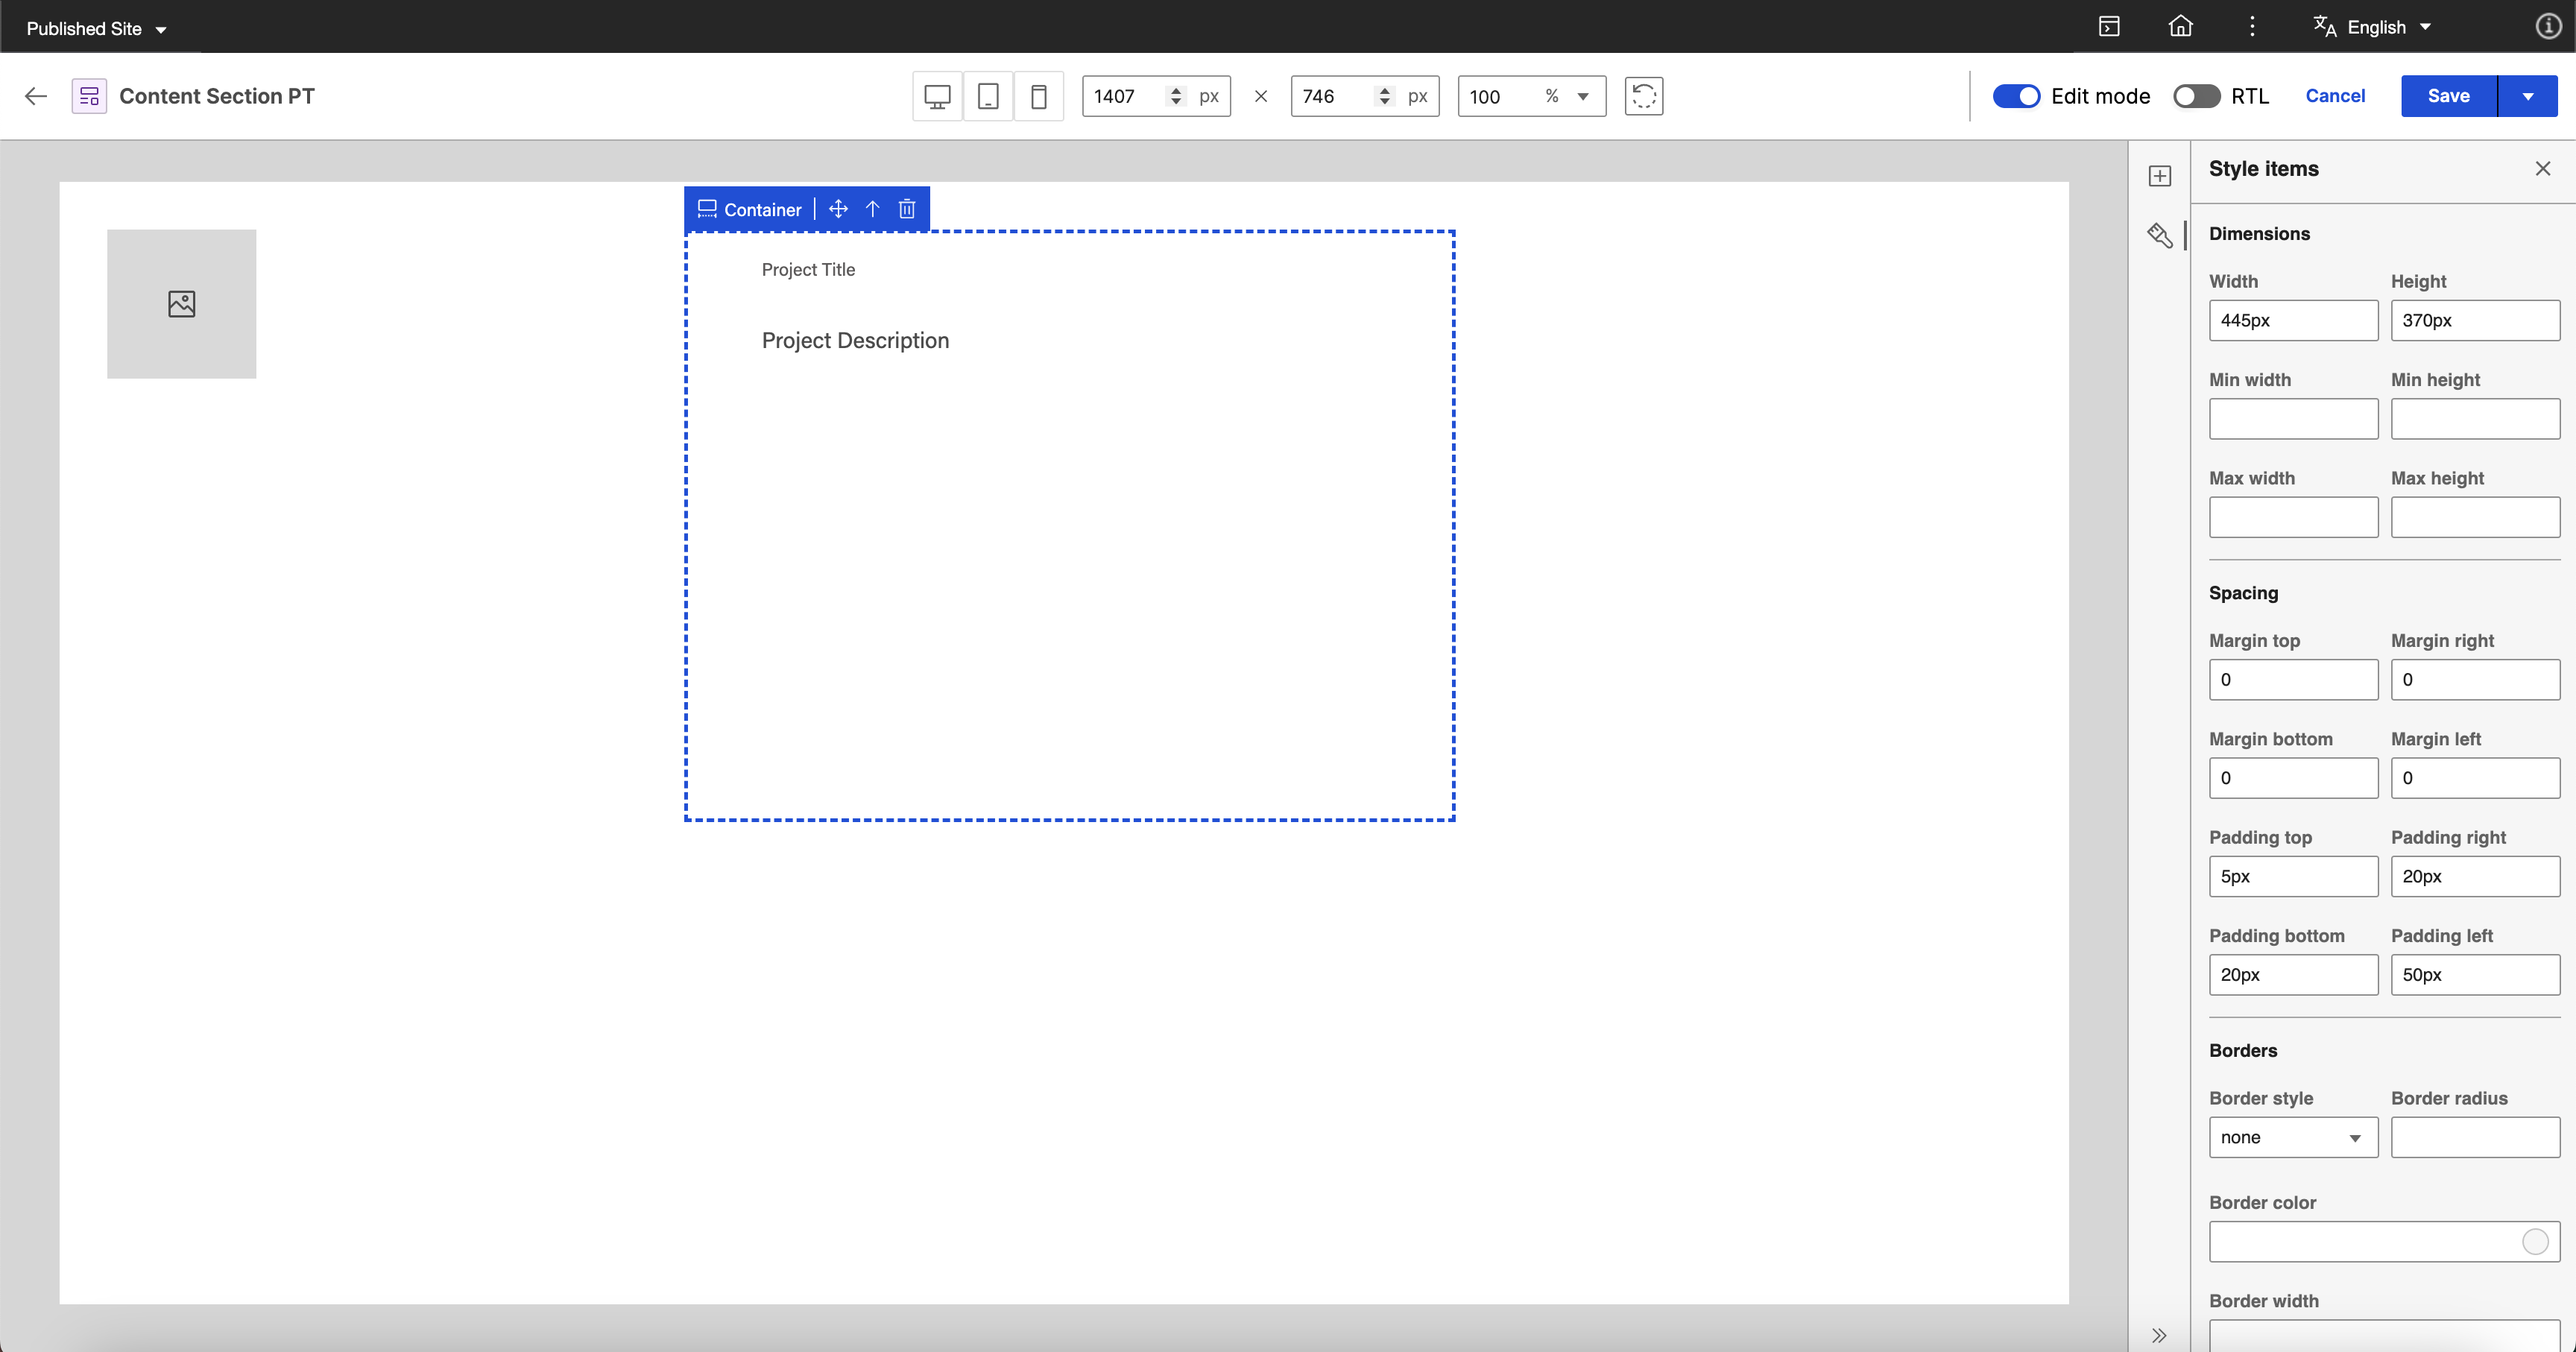The image size is (2576, 1352).
Task: Click the Container move handle icon
Action: [838, 209]
